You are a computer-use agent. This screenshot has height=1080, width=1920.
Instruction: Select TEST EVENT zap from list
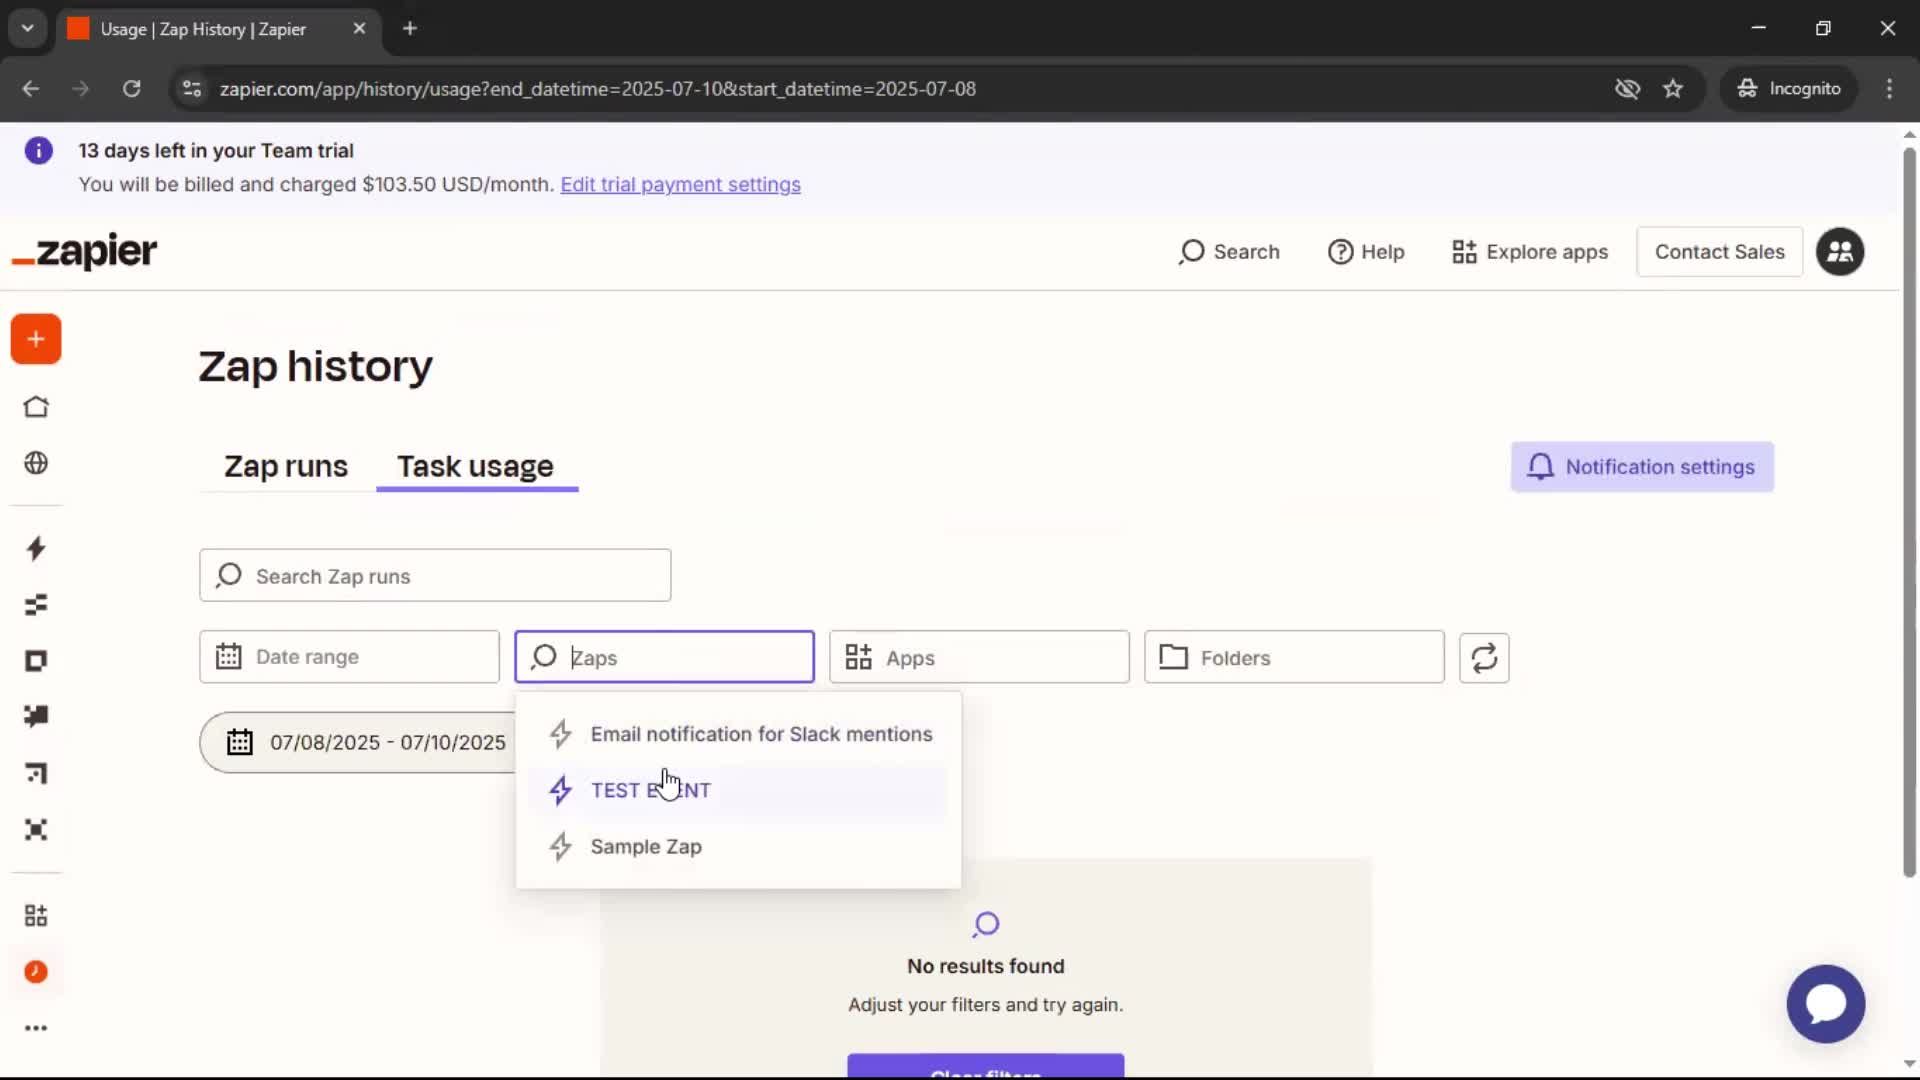pyautogui.click(x=738, y=790)
